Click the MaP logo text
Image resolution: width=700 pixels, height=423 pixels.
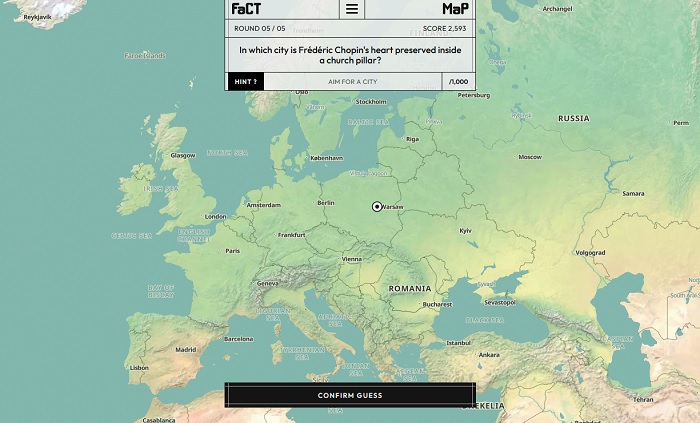(455, 9)
